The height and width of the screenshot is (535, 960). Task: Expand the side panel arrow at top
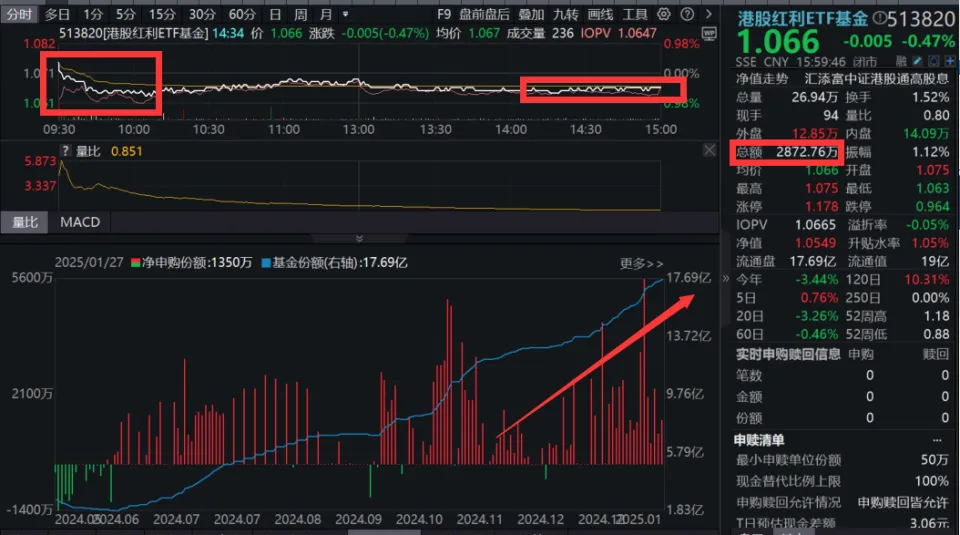pyautogui.click(x=709, y=15)
